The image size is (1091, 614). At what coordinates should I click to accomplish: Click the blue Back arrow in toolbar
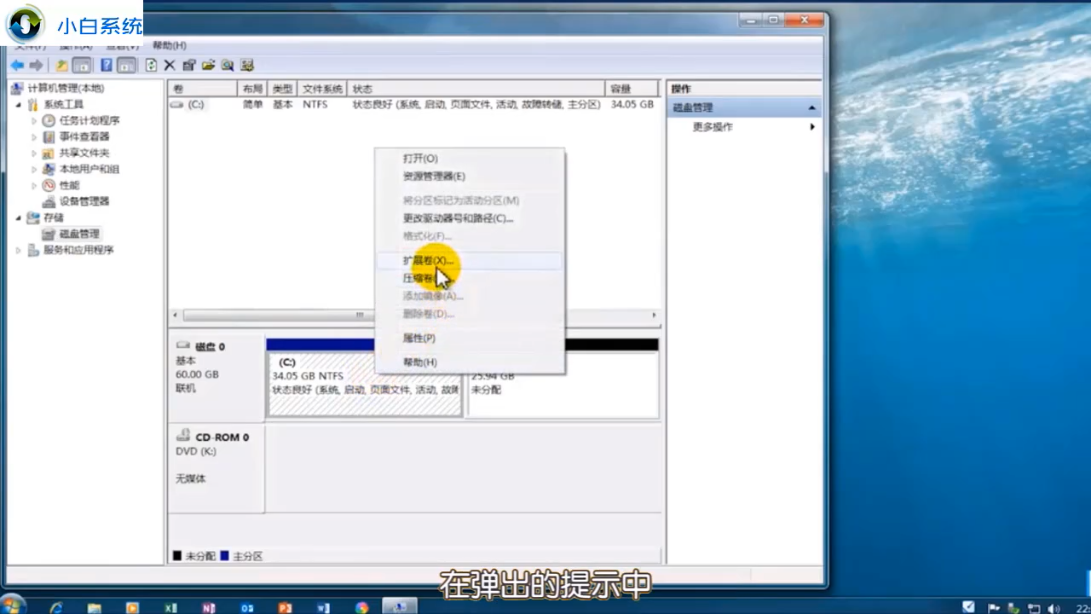17,66
